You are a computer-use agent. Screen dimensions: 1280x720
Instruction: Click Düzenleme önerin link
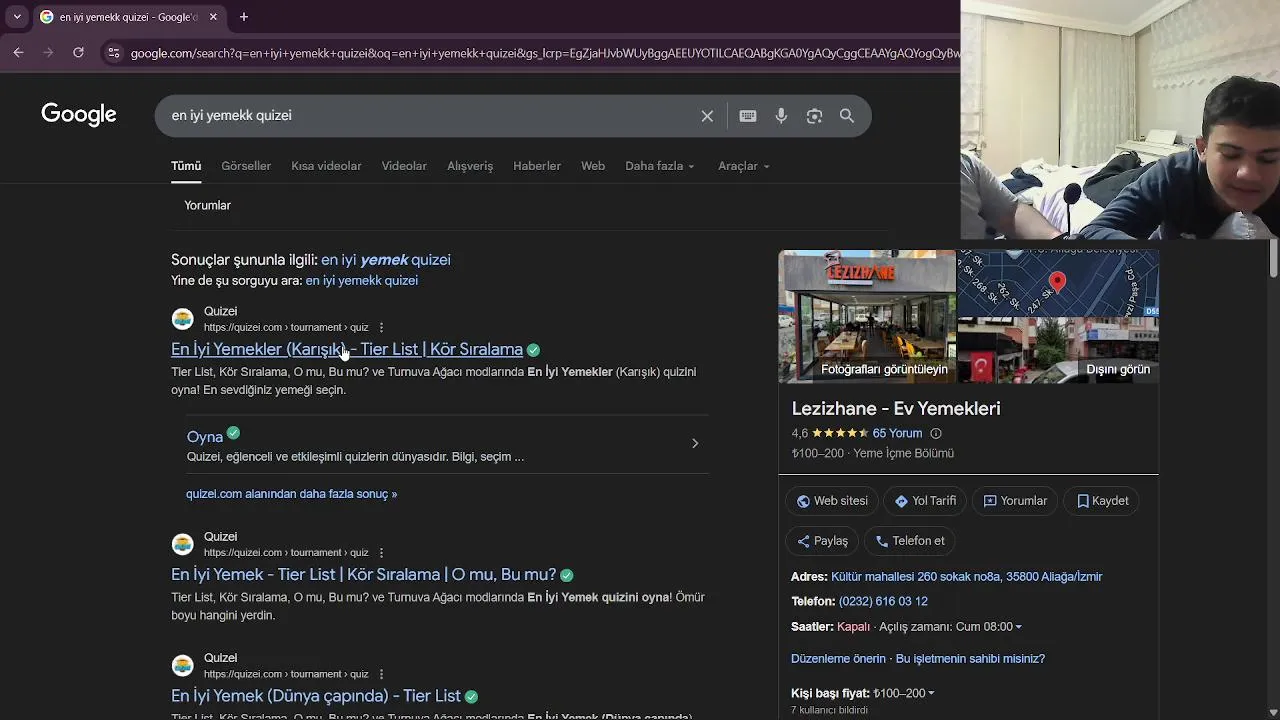pyautogui.click(x=838, y=659)
